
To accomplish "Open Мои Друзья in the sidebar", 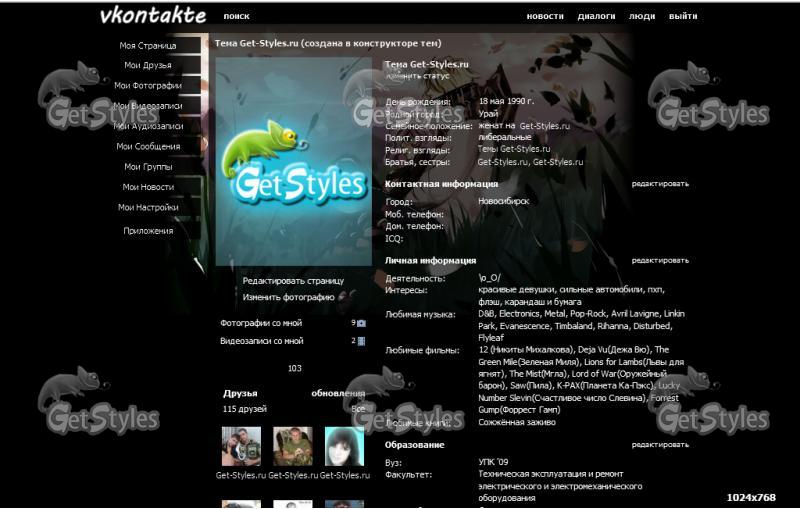I will [x=148, y=65].
